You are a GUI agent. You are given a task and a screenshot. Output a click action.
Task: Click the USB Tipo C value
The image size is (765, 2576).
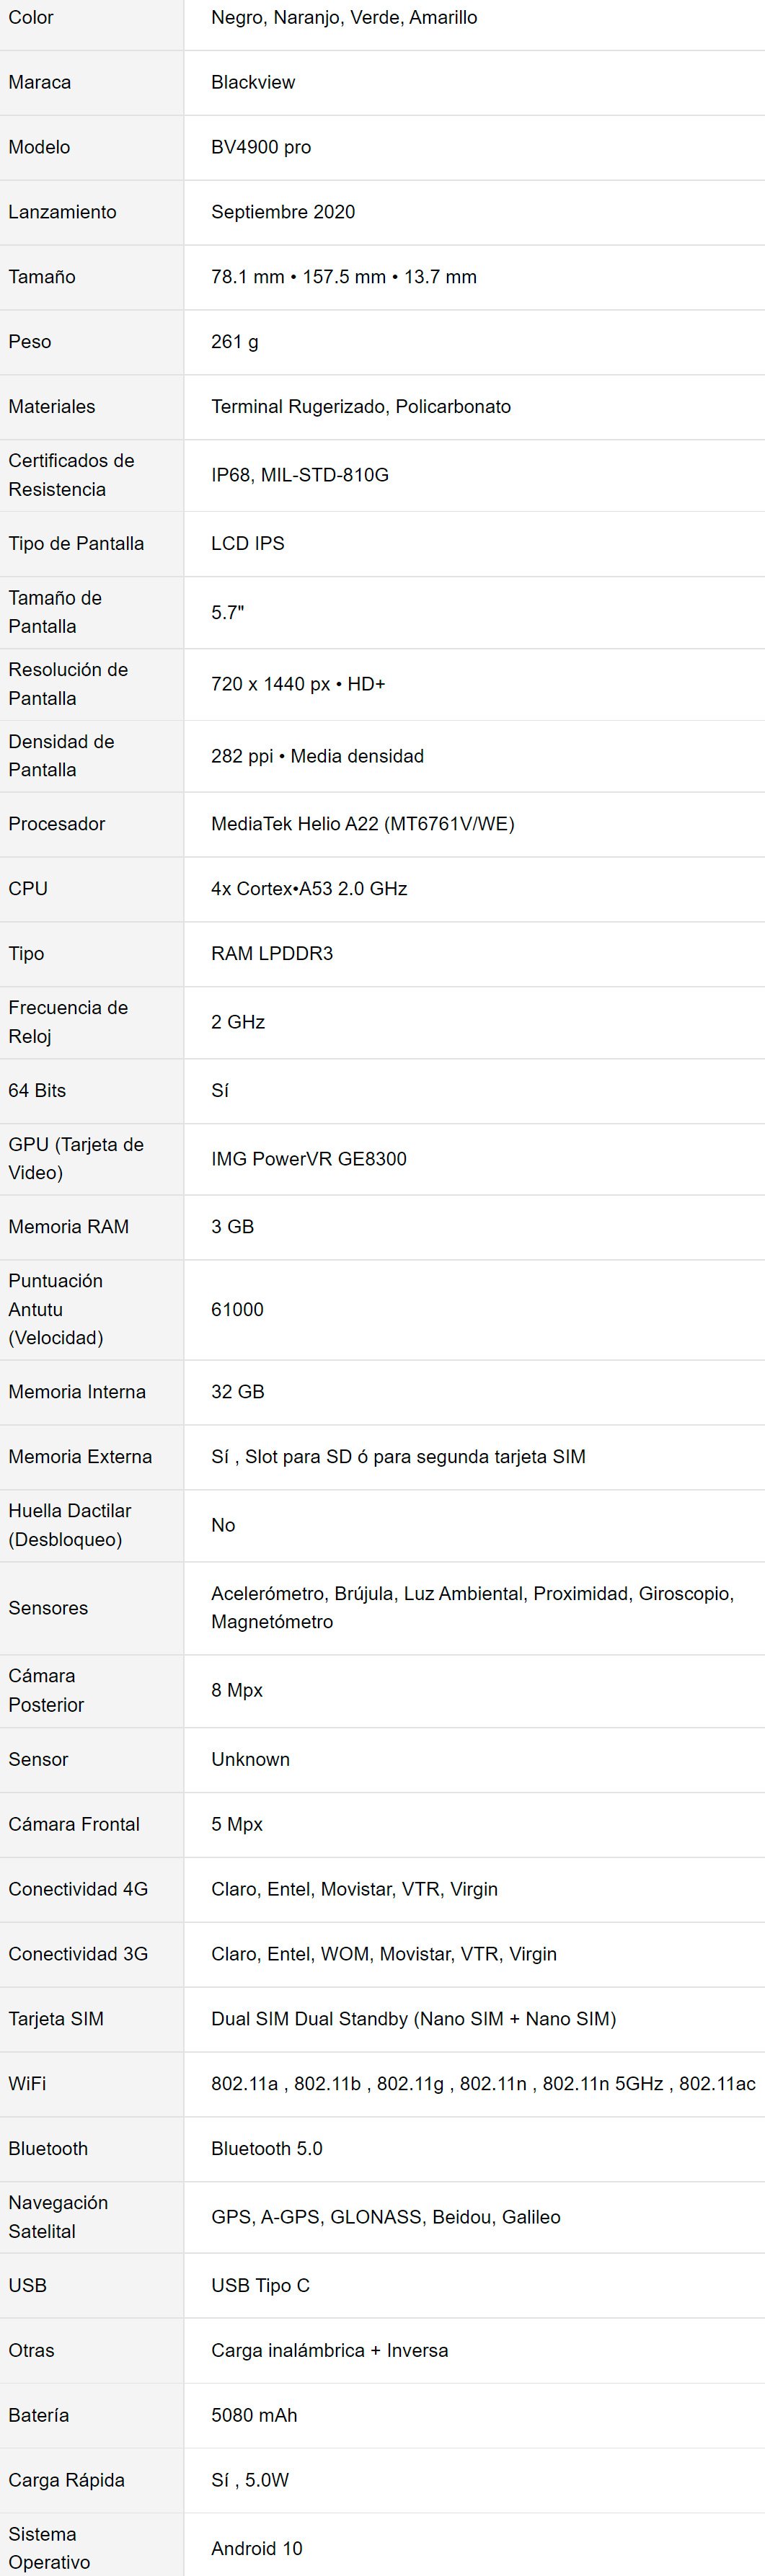pos(261,2285)
